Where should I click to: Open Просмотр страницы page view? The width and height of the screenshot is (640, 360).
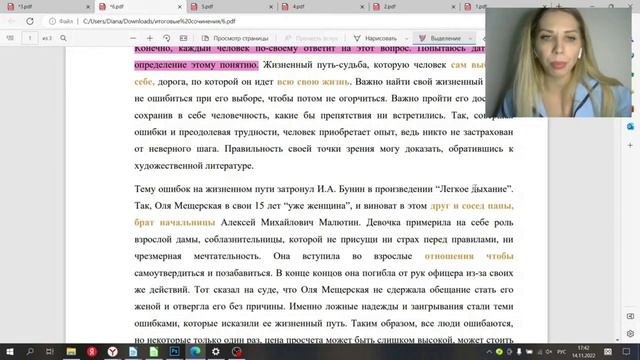pyautogui.click(x=235, y=38)
